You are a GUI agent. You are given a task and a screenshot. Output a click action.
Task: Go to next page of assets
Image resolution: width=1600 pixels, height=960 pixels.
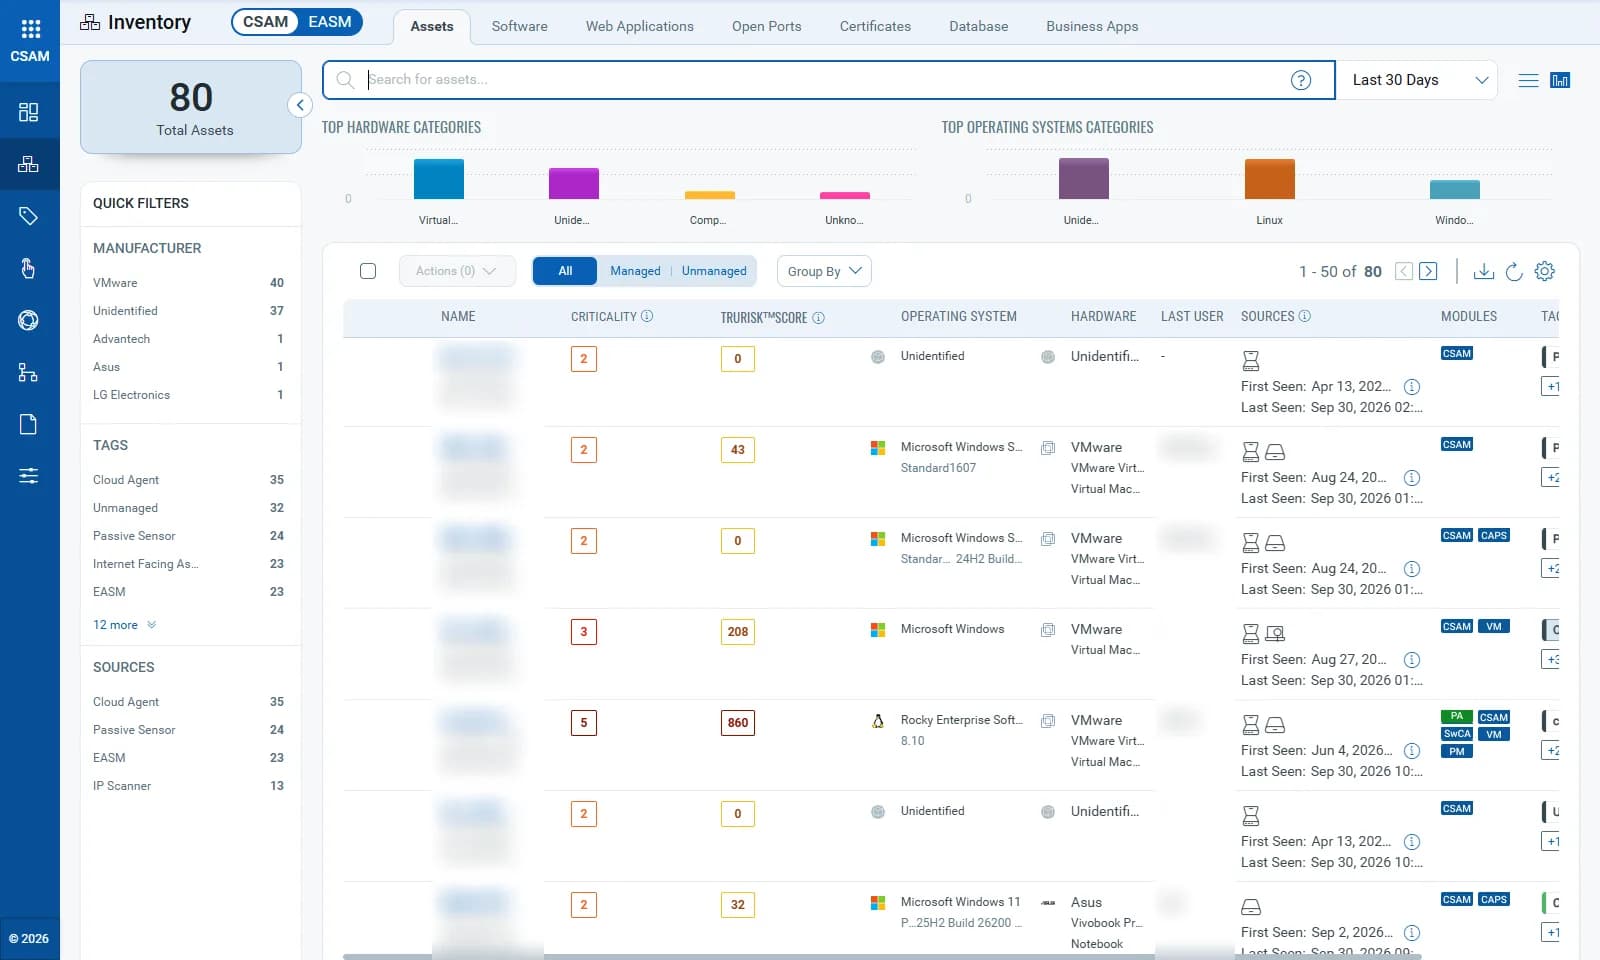(1428, 271)
